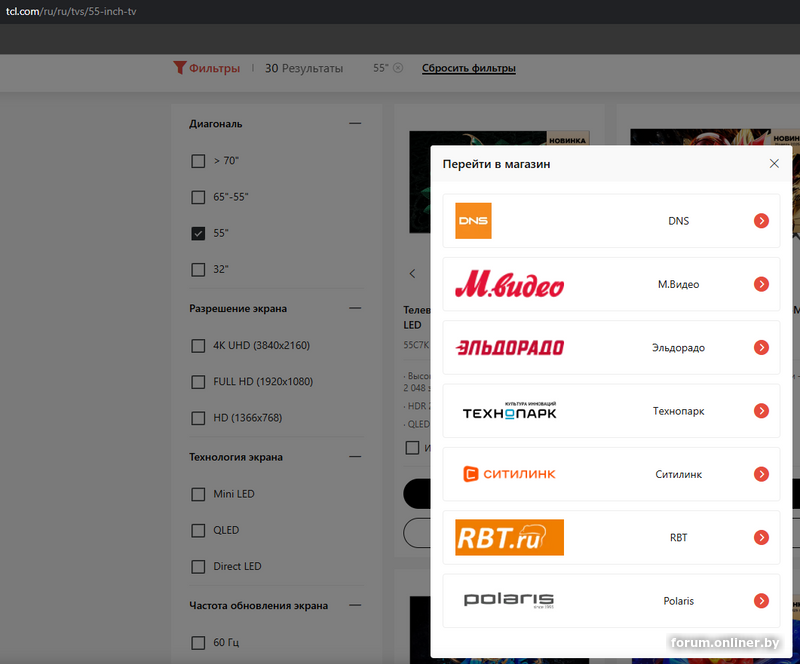Click the Эльдорадо store logo
The height and width of the screenshot is (664, 800).
pyautogui.click(x=509, y=348)
